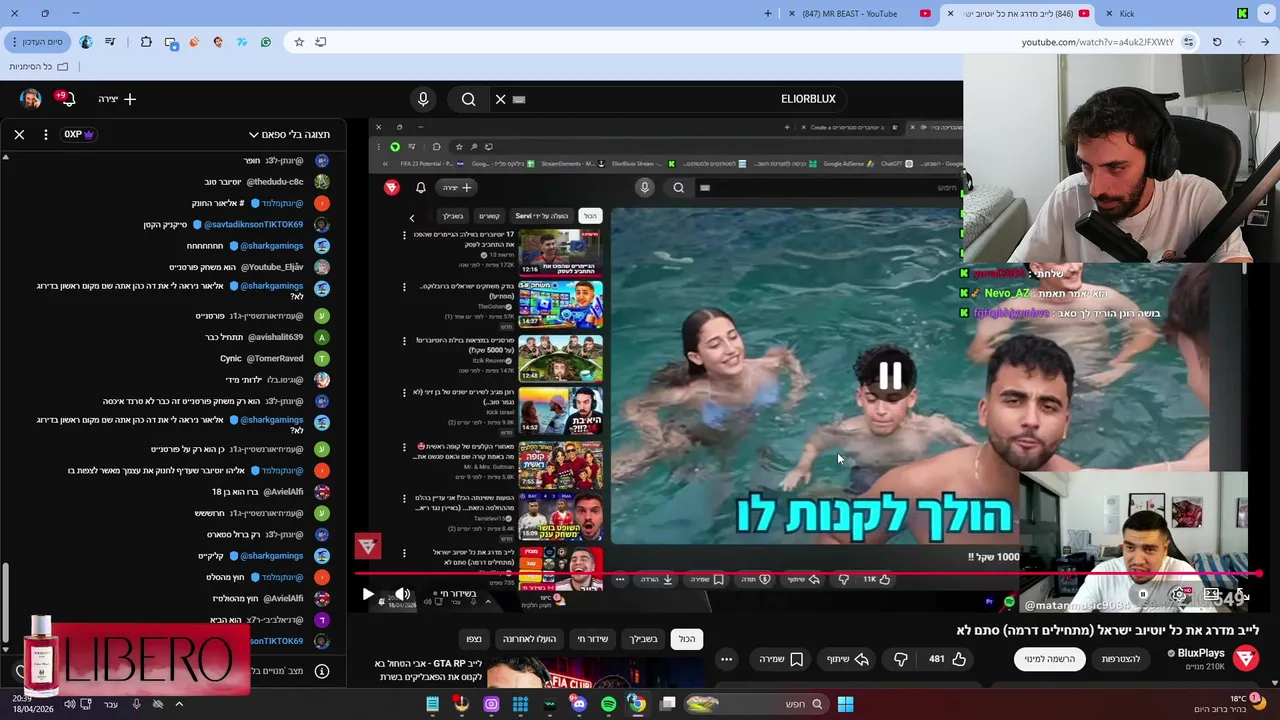The height and width of the screenshot is (720, 1280).
Task: Click the @TomerRaved chat username
Action: tap(275, 358)
